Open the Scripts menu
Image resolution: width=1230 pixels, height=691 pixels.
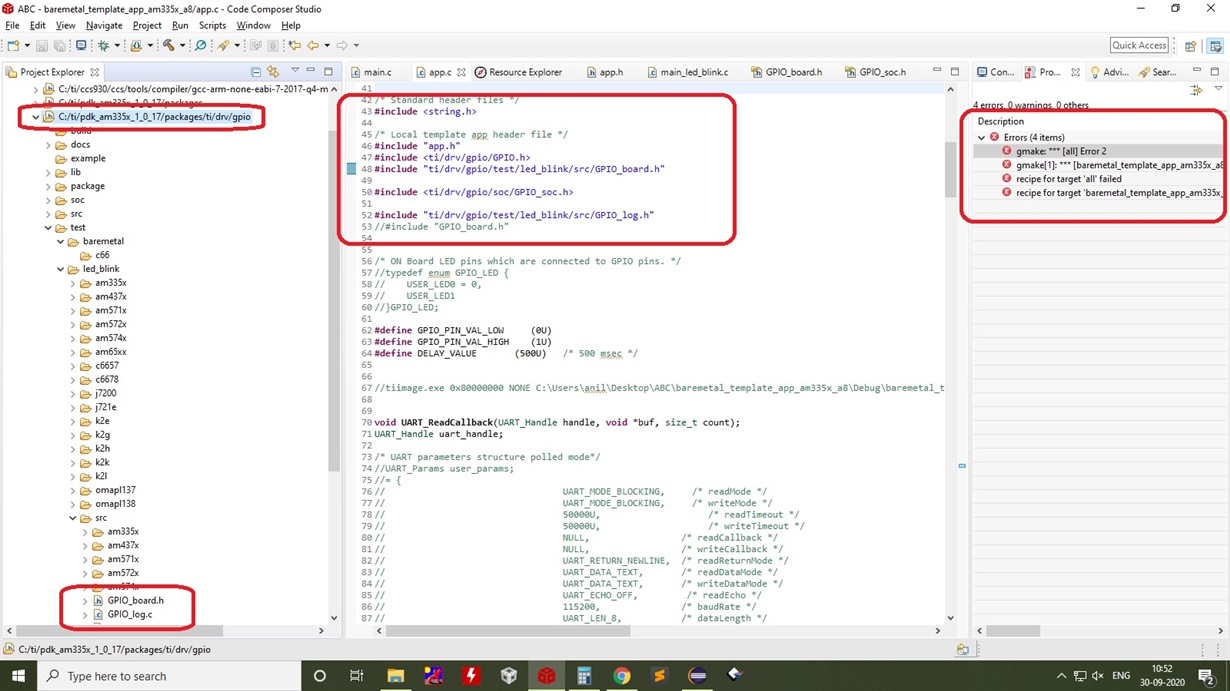point(212,25)
